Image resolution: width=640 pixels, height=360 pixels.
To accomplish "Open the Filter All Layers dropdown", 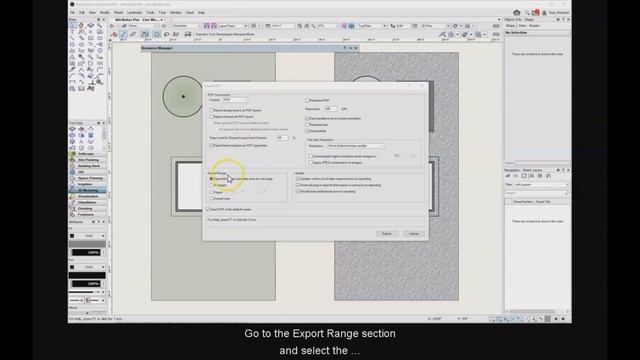I will (x=540, y=184).
